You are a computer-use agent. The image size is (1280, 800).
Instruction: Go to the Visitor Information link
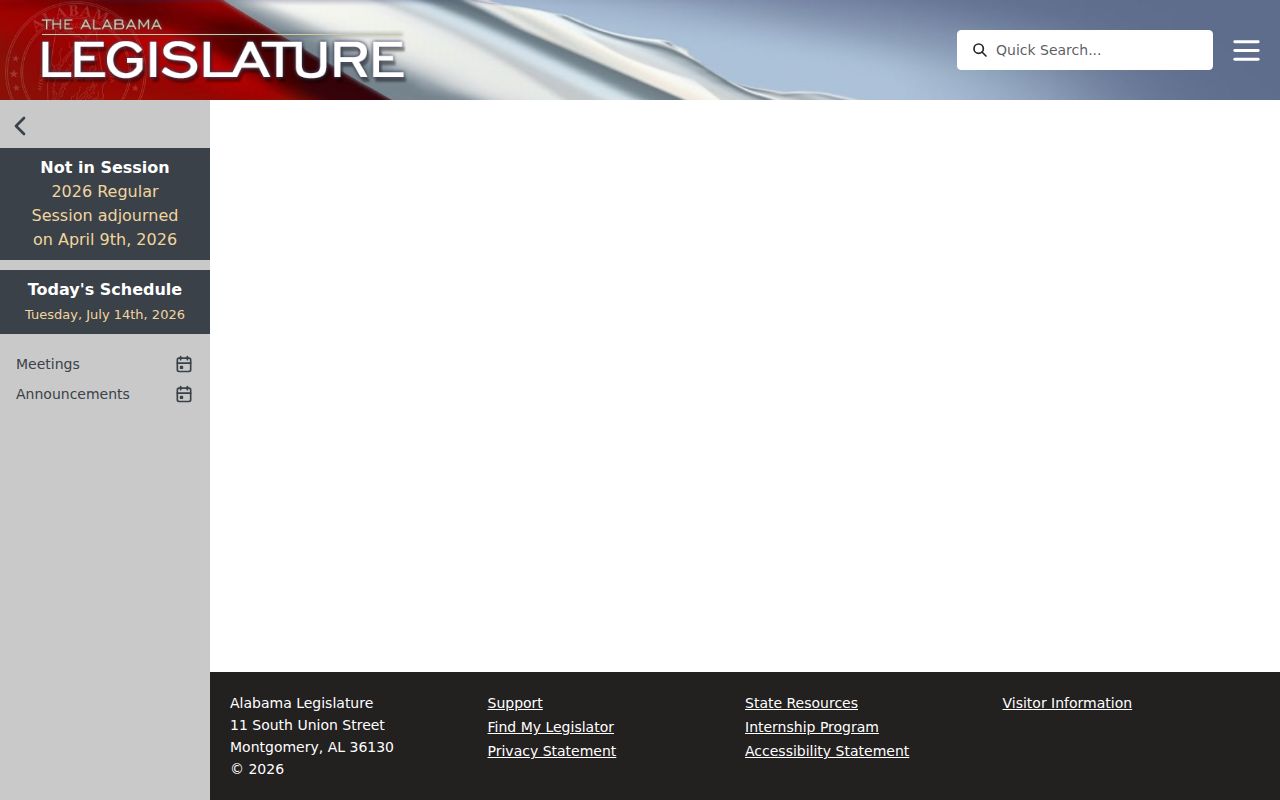(x=1067, y=703)
